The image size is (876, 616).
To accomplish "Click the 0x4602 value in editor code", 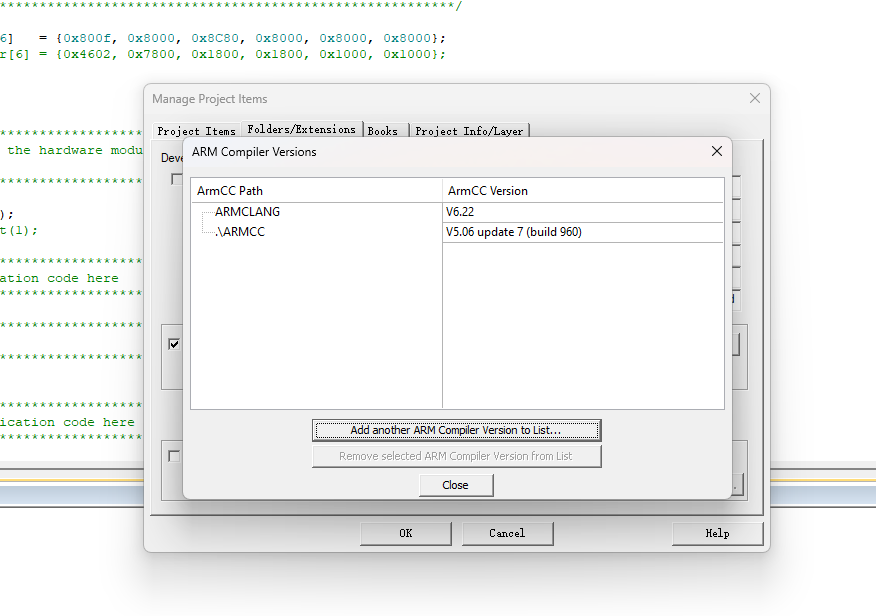I will tap(87, 54).
